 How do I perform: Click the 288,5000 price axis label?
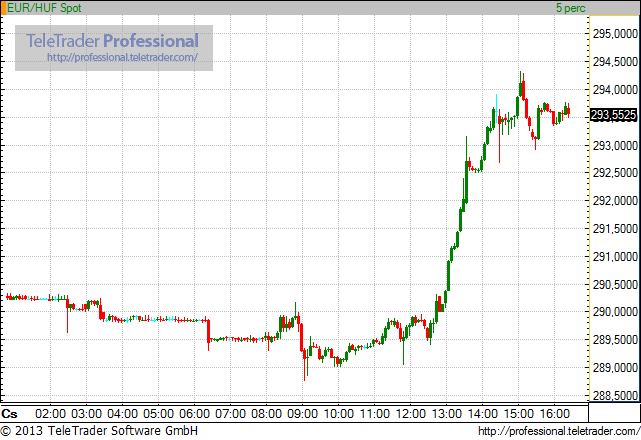tap(615, 395)
